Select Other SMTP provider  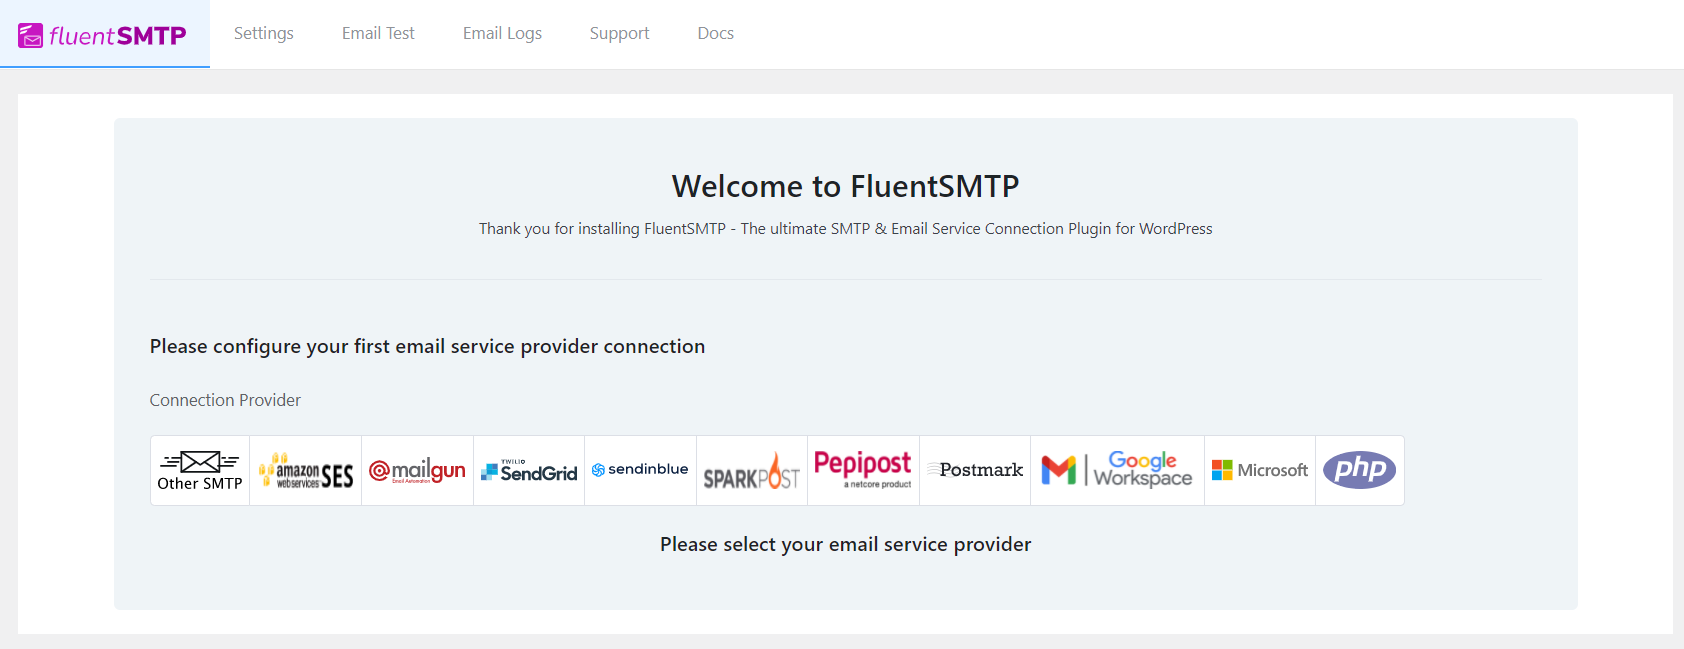pos(200,470)
